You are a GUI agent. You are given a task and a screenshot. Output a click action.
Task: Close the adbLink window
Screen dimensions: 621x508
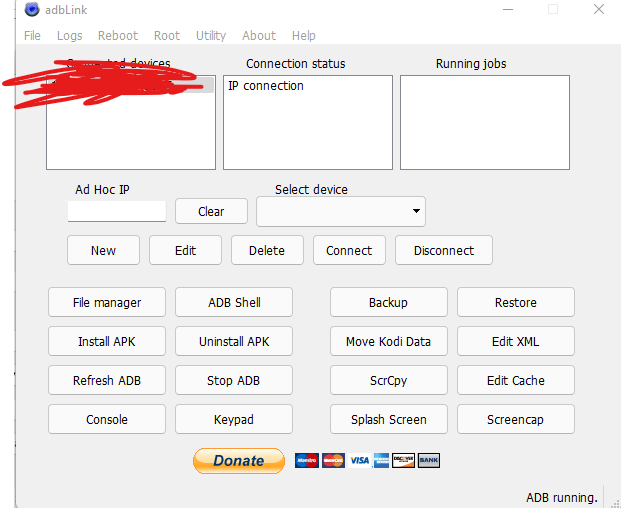[x=599, y=9]
